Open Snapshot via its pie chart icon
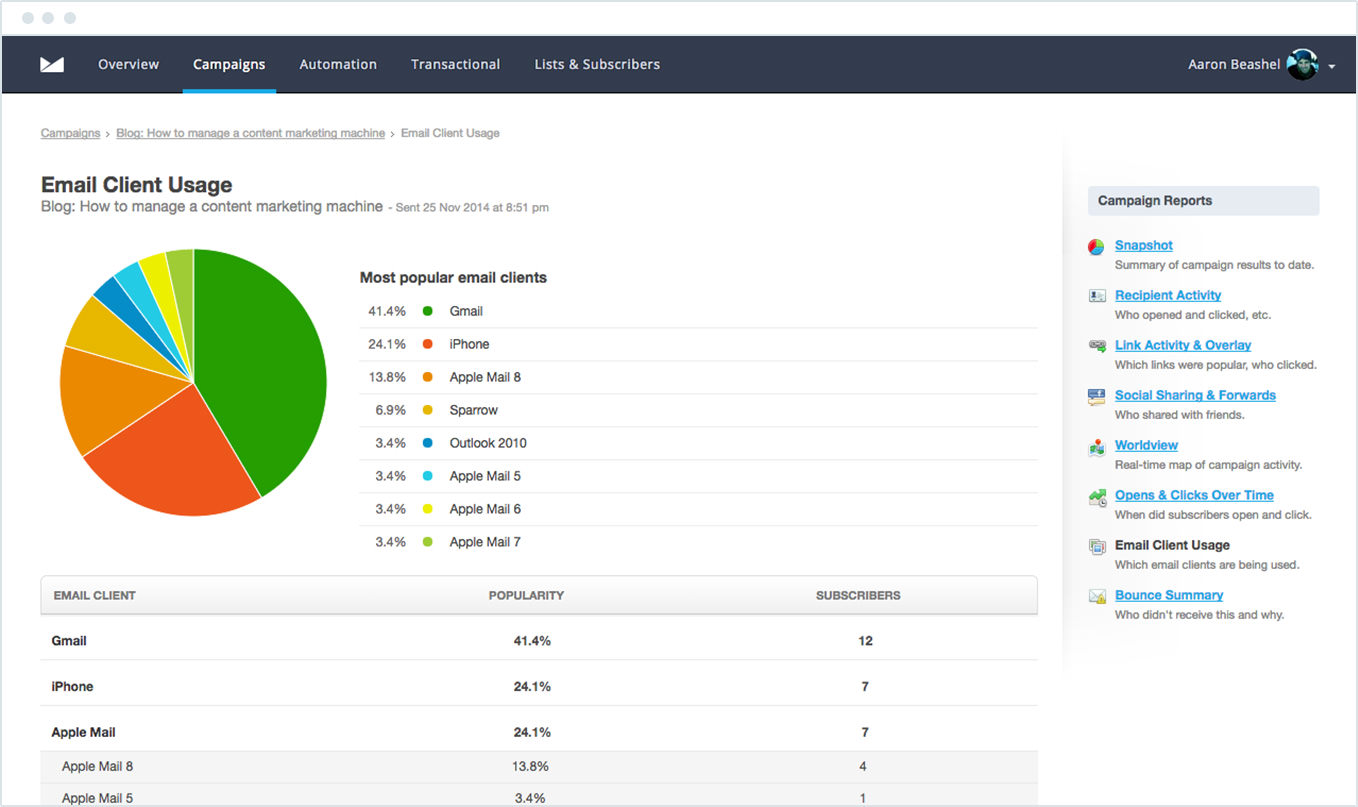Screen dimensions: 1358x807 pyautogui.click(x=1097, y=246)
